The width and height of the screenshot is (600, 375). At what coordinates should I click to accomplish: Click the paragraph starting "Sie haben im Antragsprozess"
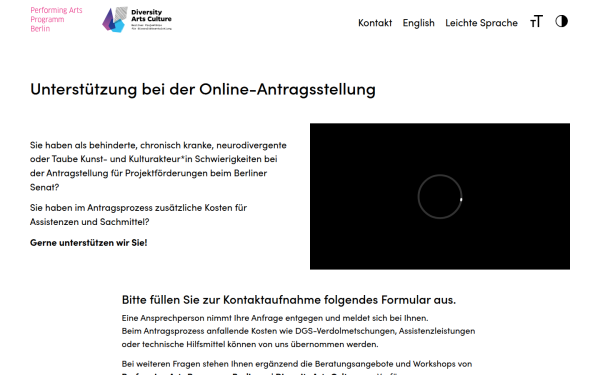(139, 215)
